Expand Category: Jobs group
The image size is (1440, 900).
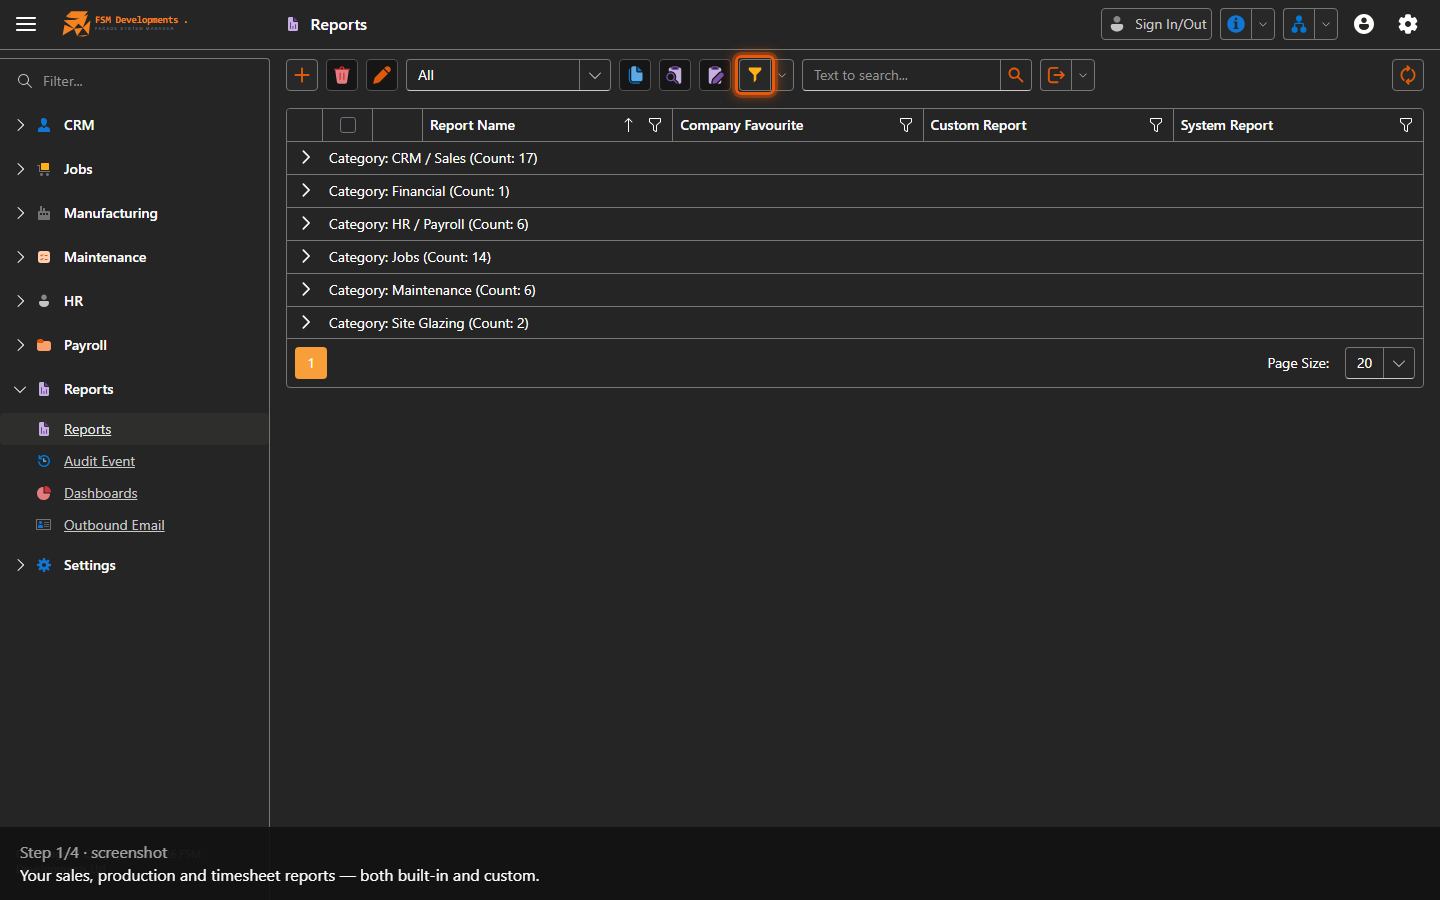(306, 257)
